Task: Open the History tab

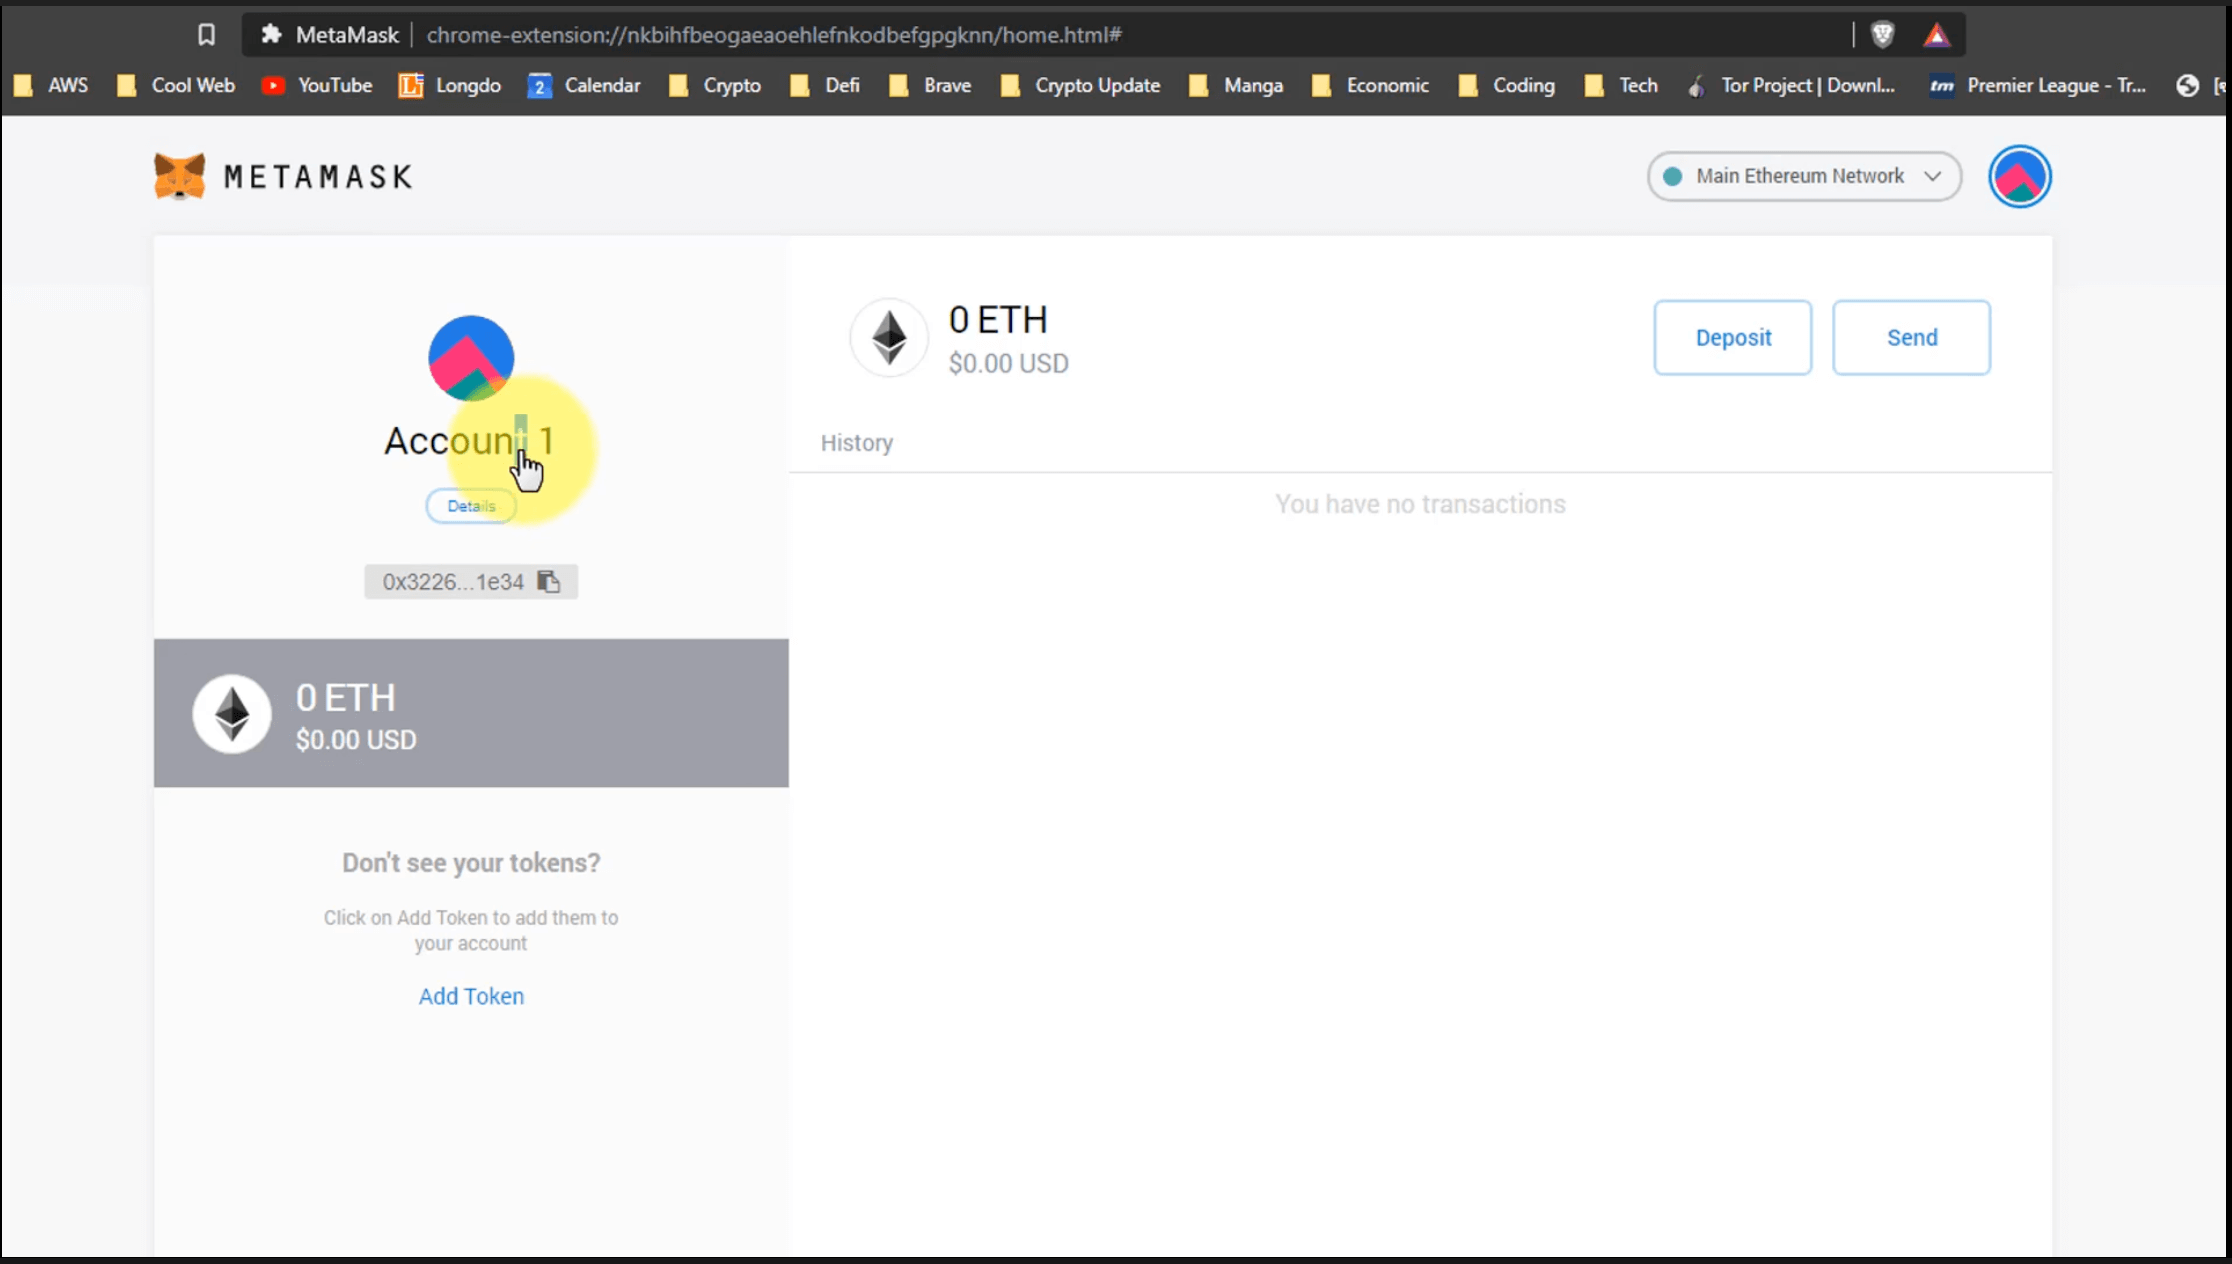Action: coord(857,443)
